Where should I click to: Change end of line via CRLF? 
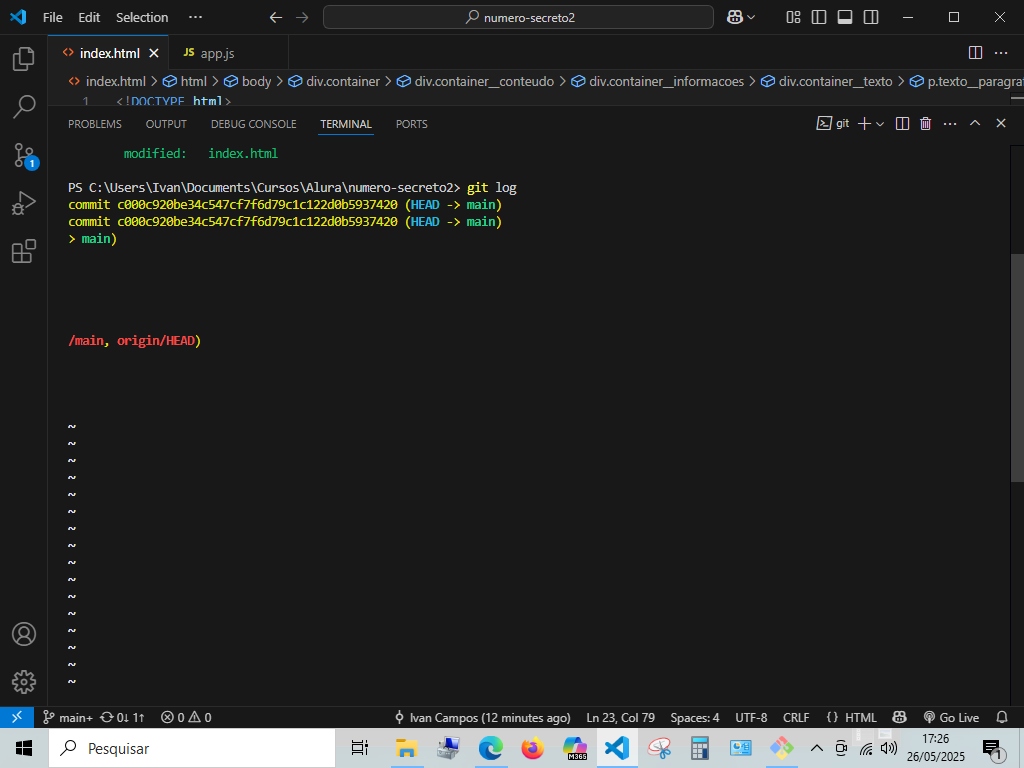coord(796,717)
